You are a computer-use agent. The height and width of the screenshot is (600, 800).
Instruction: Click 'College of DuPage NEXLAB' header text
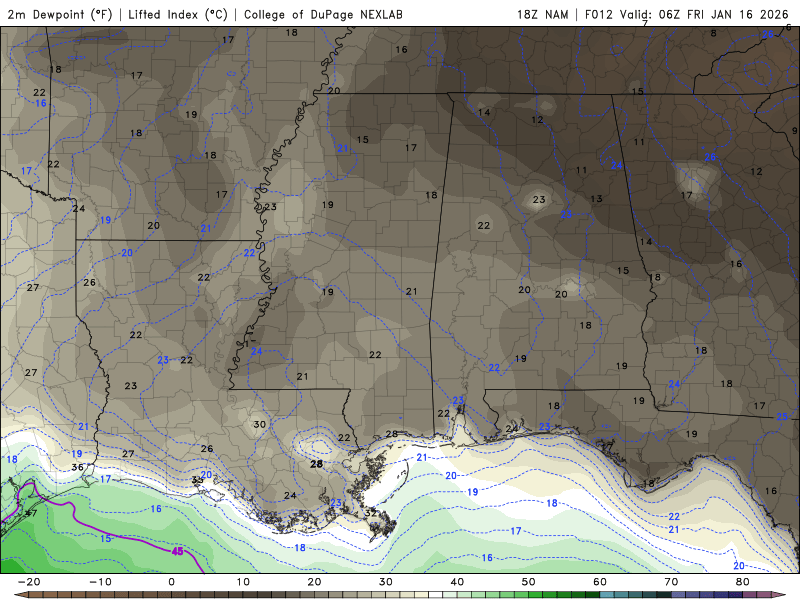coord(323,14)
